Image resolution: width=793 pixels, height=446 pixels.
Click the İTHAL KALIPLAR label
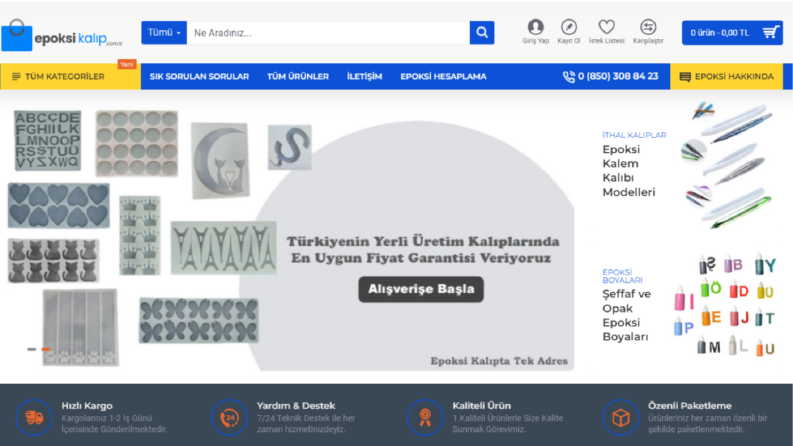[x=634, y=135]
